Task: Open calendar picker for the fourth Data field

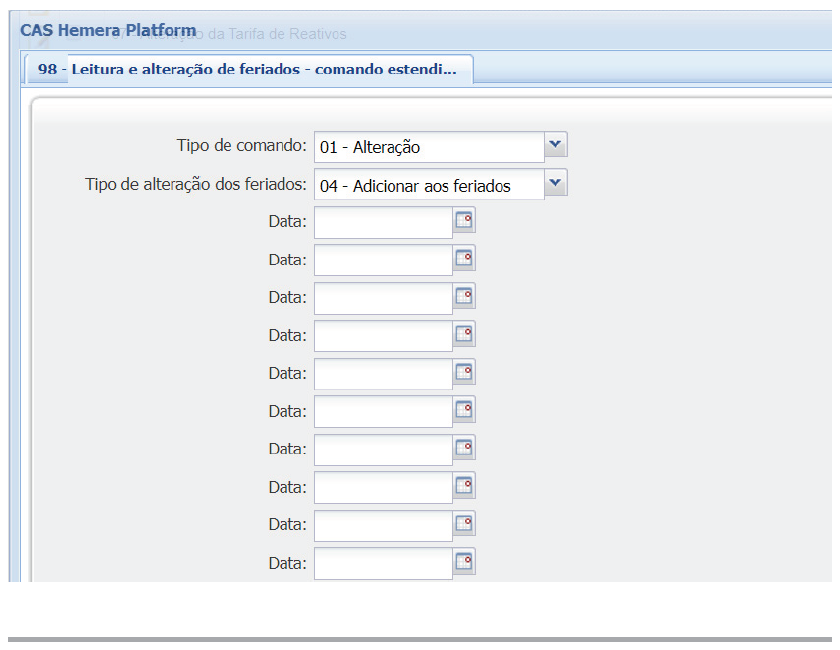Action: point(464,335)
